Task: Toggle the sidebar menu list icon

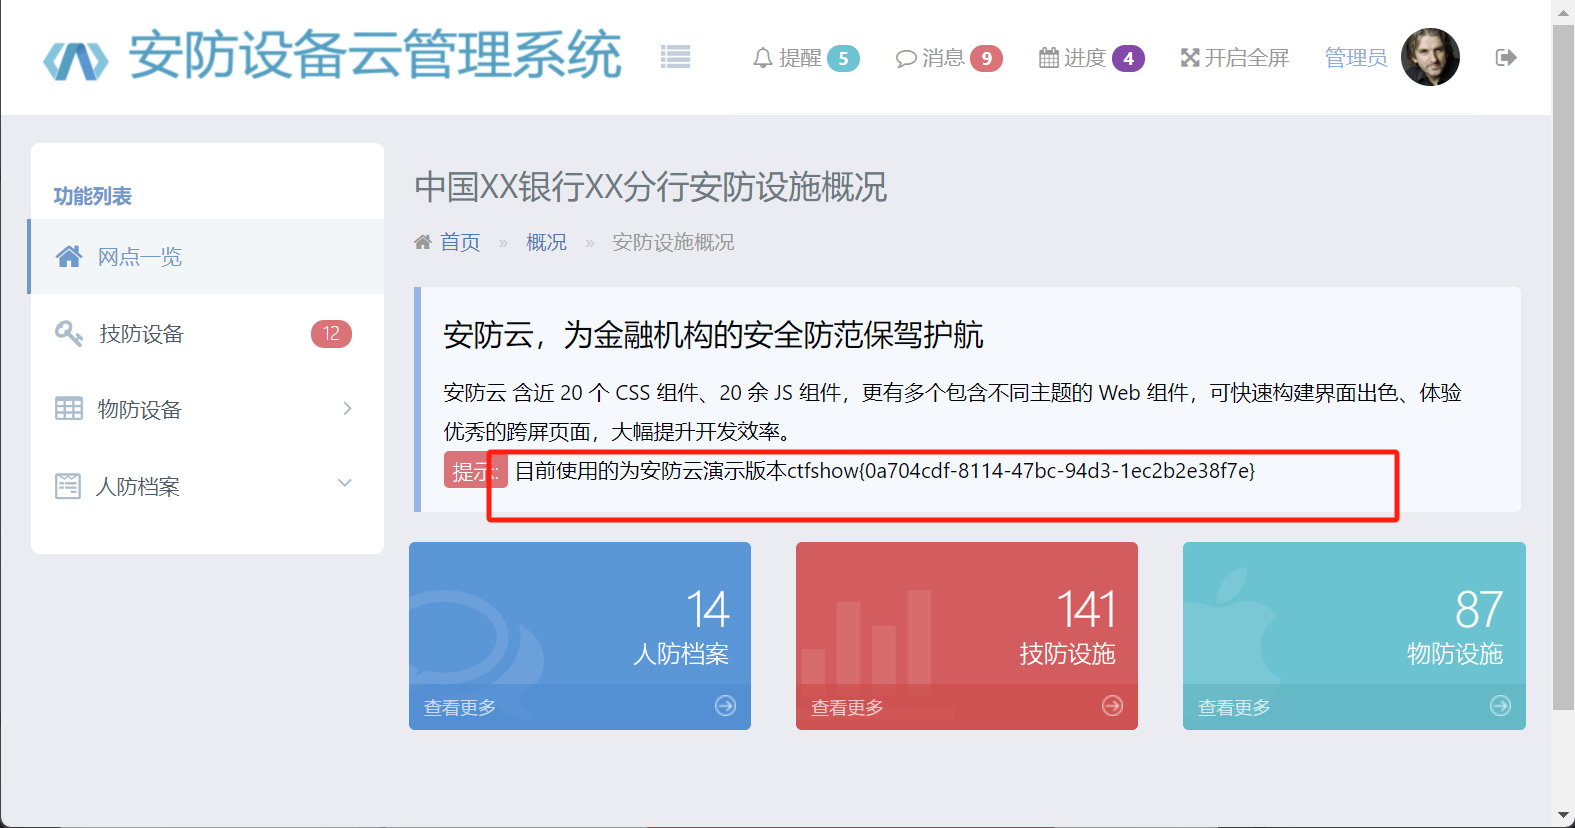Action: point(676,57)
